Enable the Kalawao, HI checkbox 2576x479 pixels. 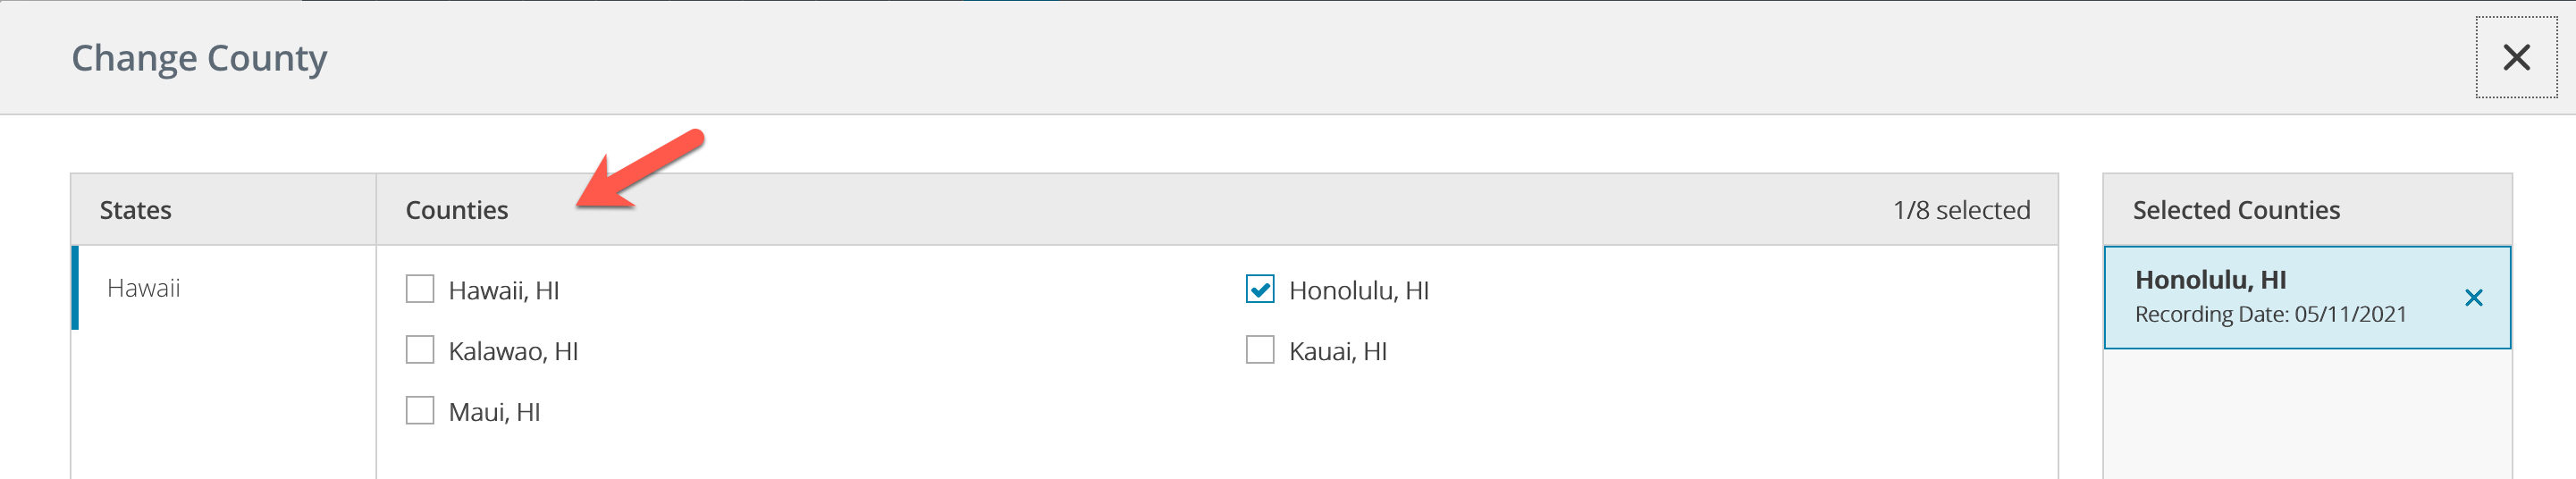click(x=420, y=350)
